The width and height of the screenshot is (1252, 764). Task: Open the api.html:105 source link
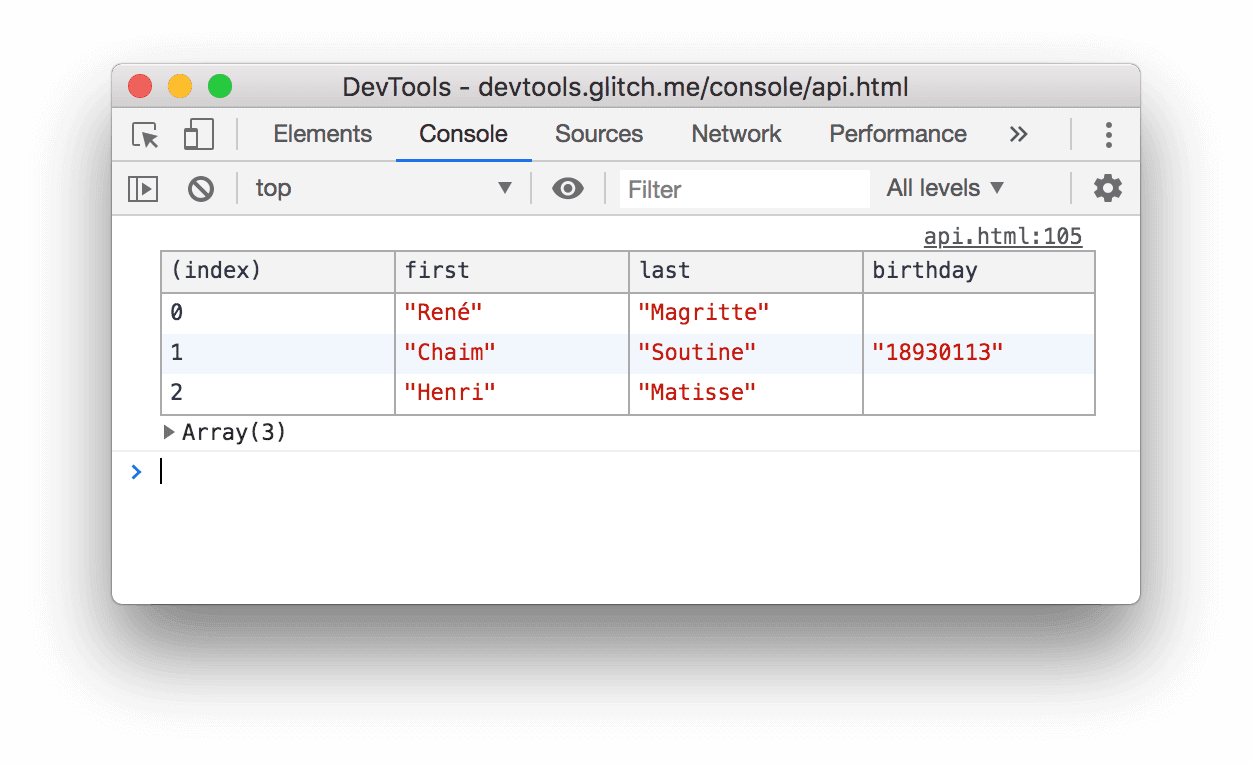1003,236
